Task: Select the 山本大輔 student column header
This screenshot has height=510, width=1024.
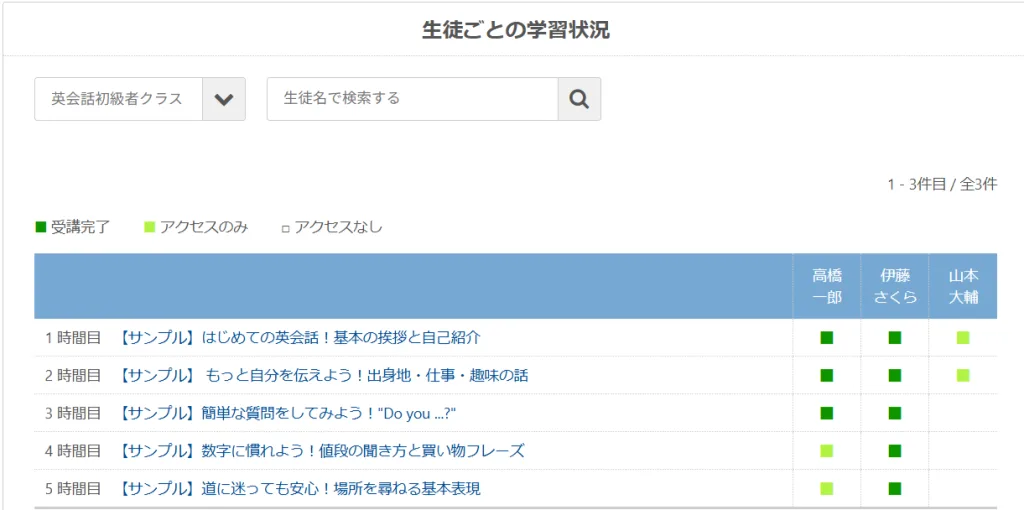Action: pyautogui.click(x=963, y=286)
